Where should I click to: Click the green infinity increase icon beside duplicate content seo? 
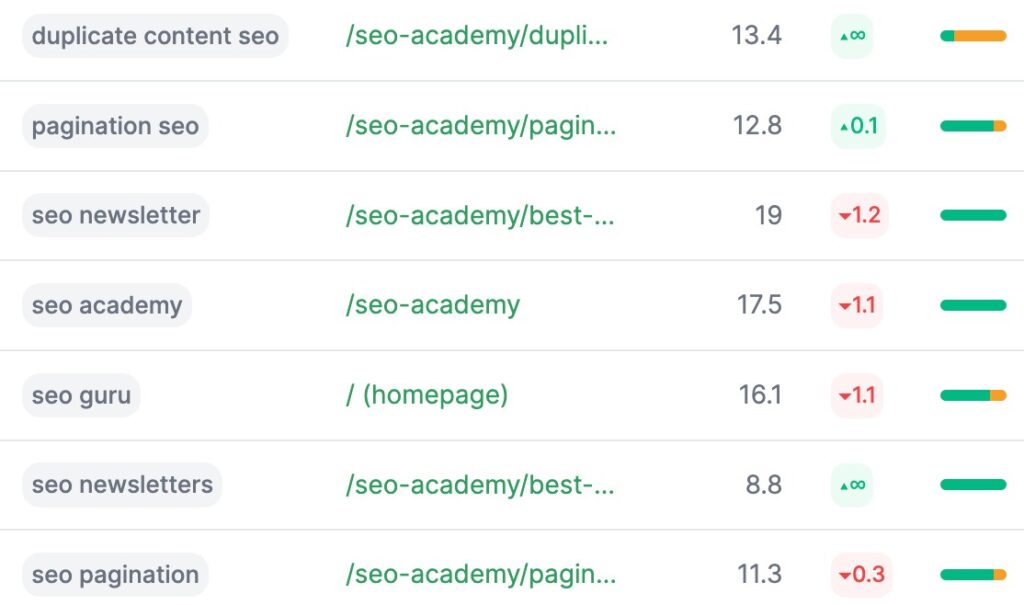pyautogui.click(x=852, y=36)
